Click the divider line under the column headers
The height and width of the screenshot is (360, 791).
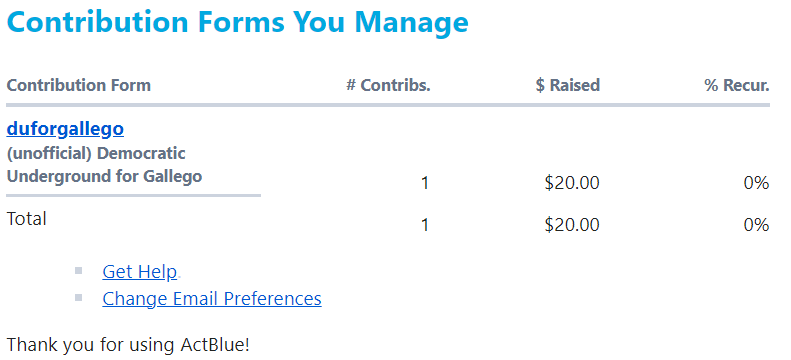[x=388, y=105]
